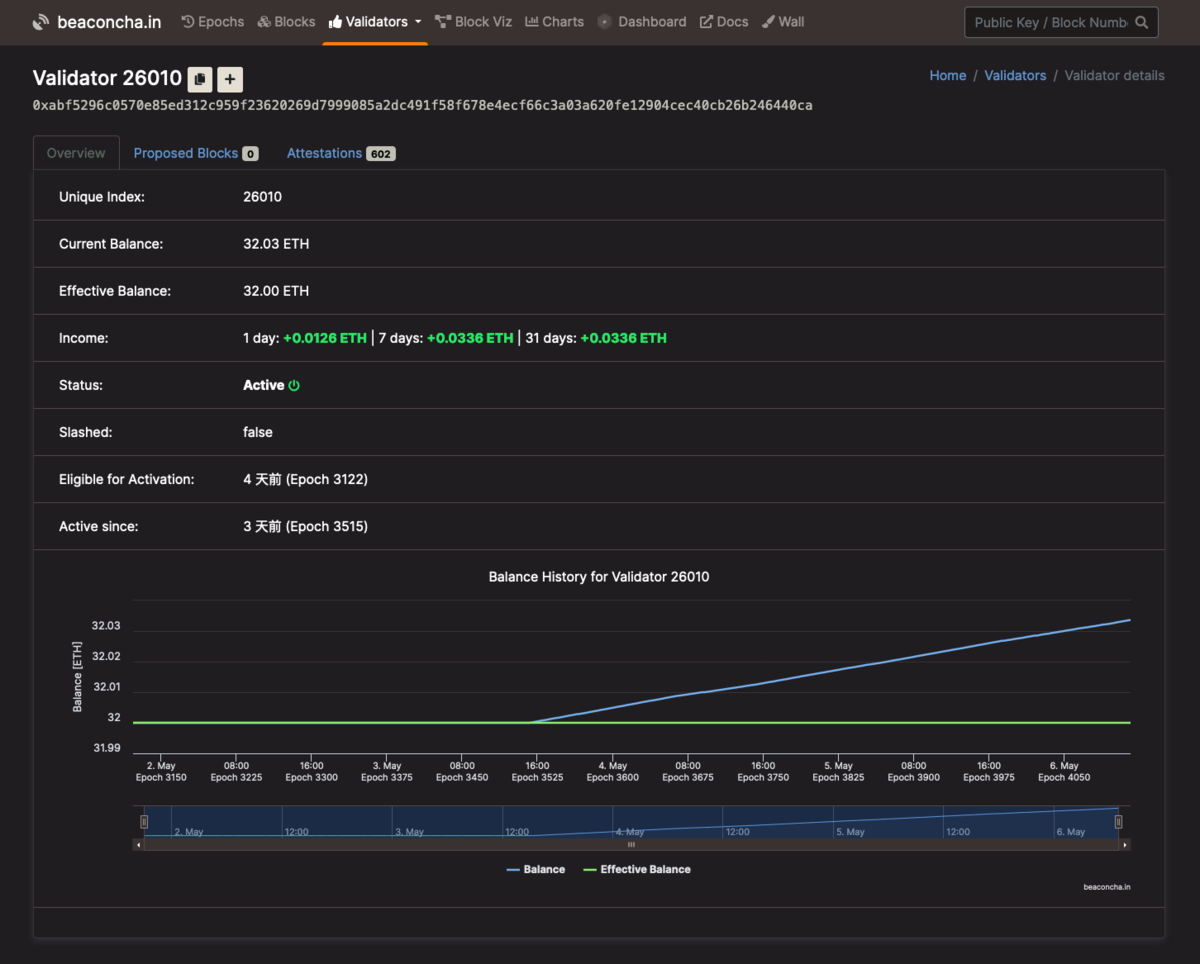
Task: Go to Home breadcrumb link
Action: coord(948,75)
